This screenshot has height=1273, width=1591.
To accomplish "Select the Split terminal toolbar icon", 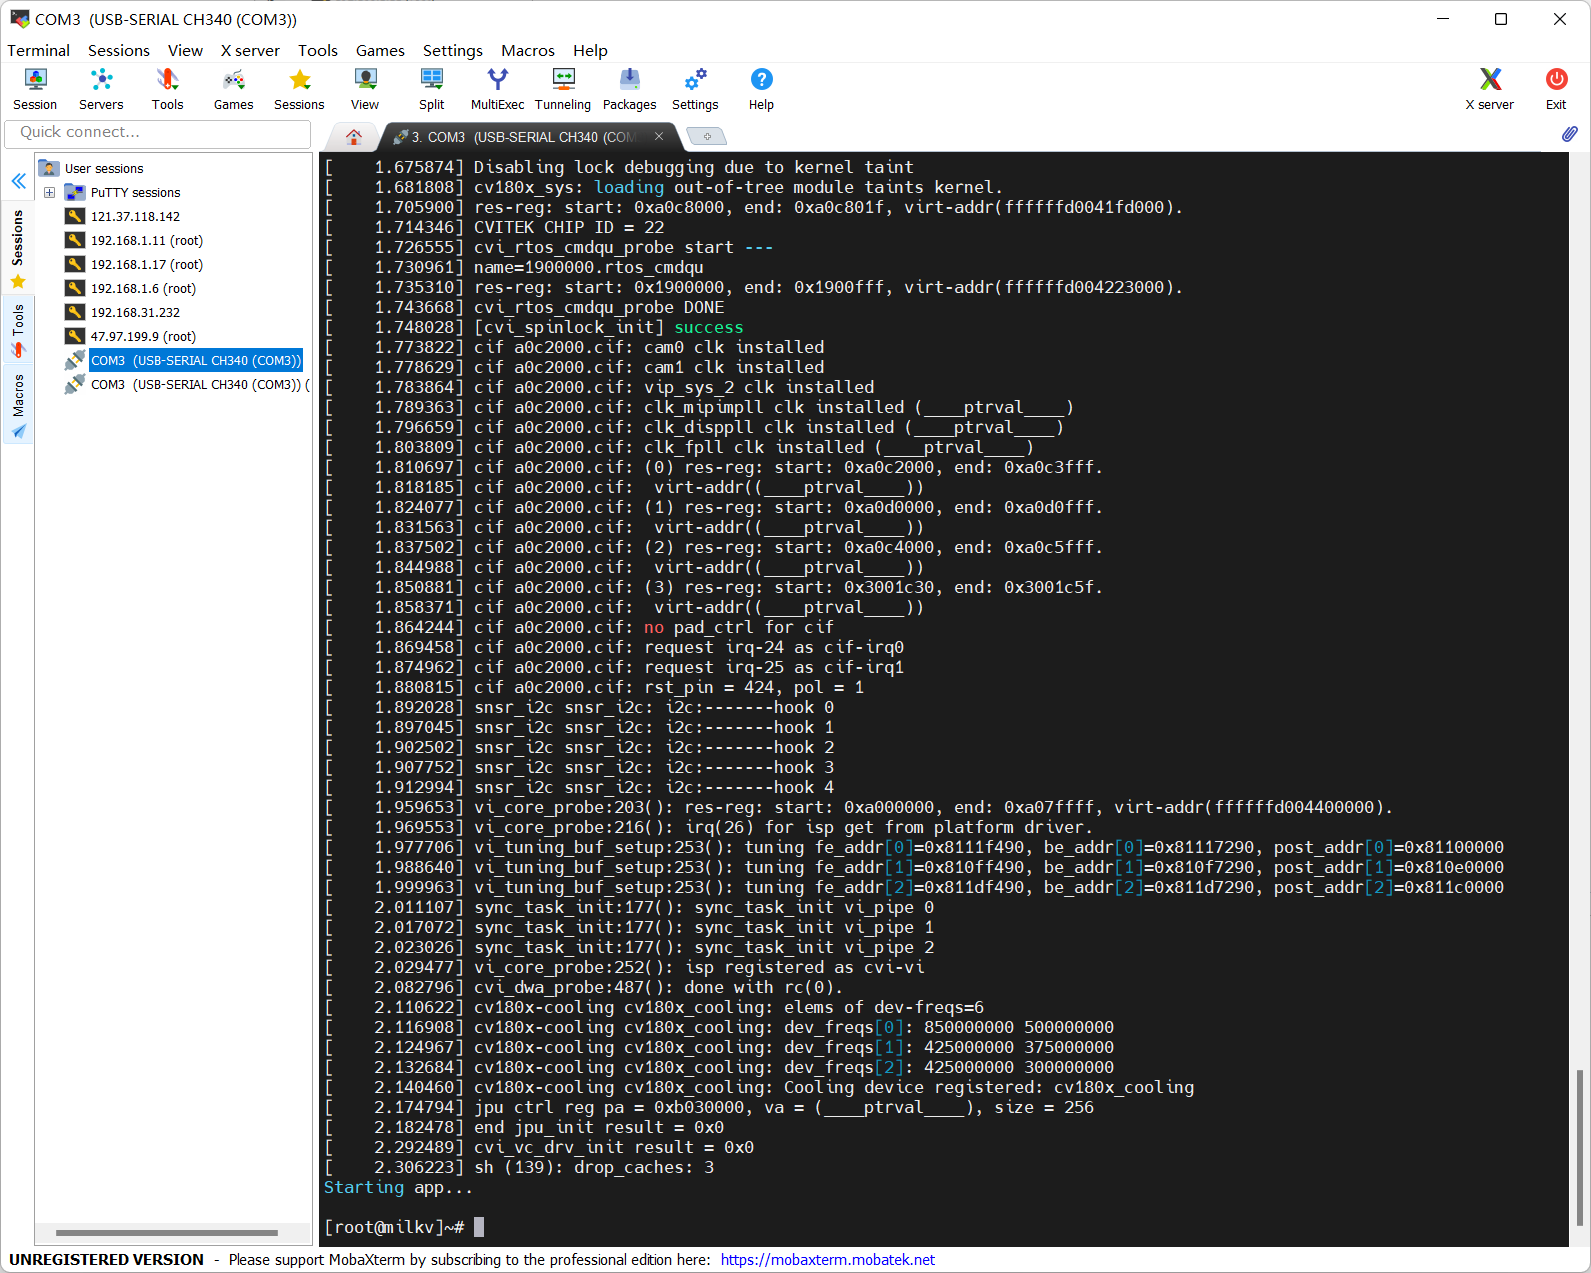I will coord(432,88).
